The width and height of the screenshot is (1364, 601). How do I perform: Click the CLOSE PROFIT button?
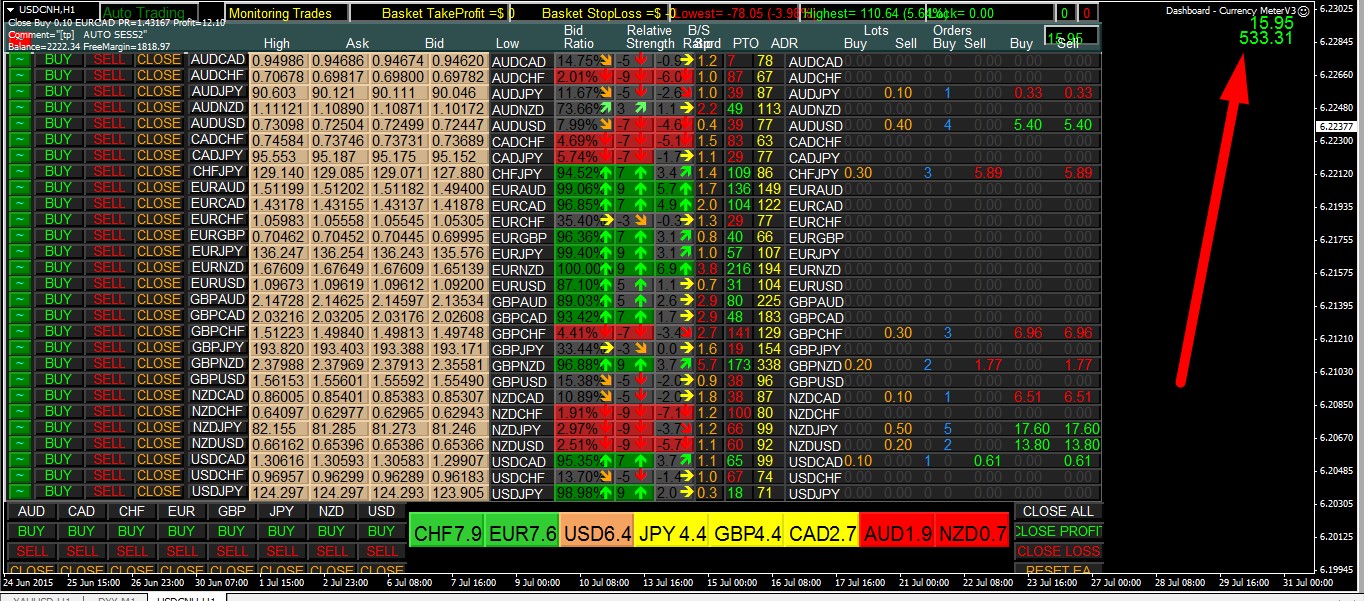[1058, 531]
